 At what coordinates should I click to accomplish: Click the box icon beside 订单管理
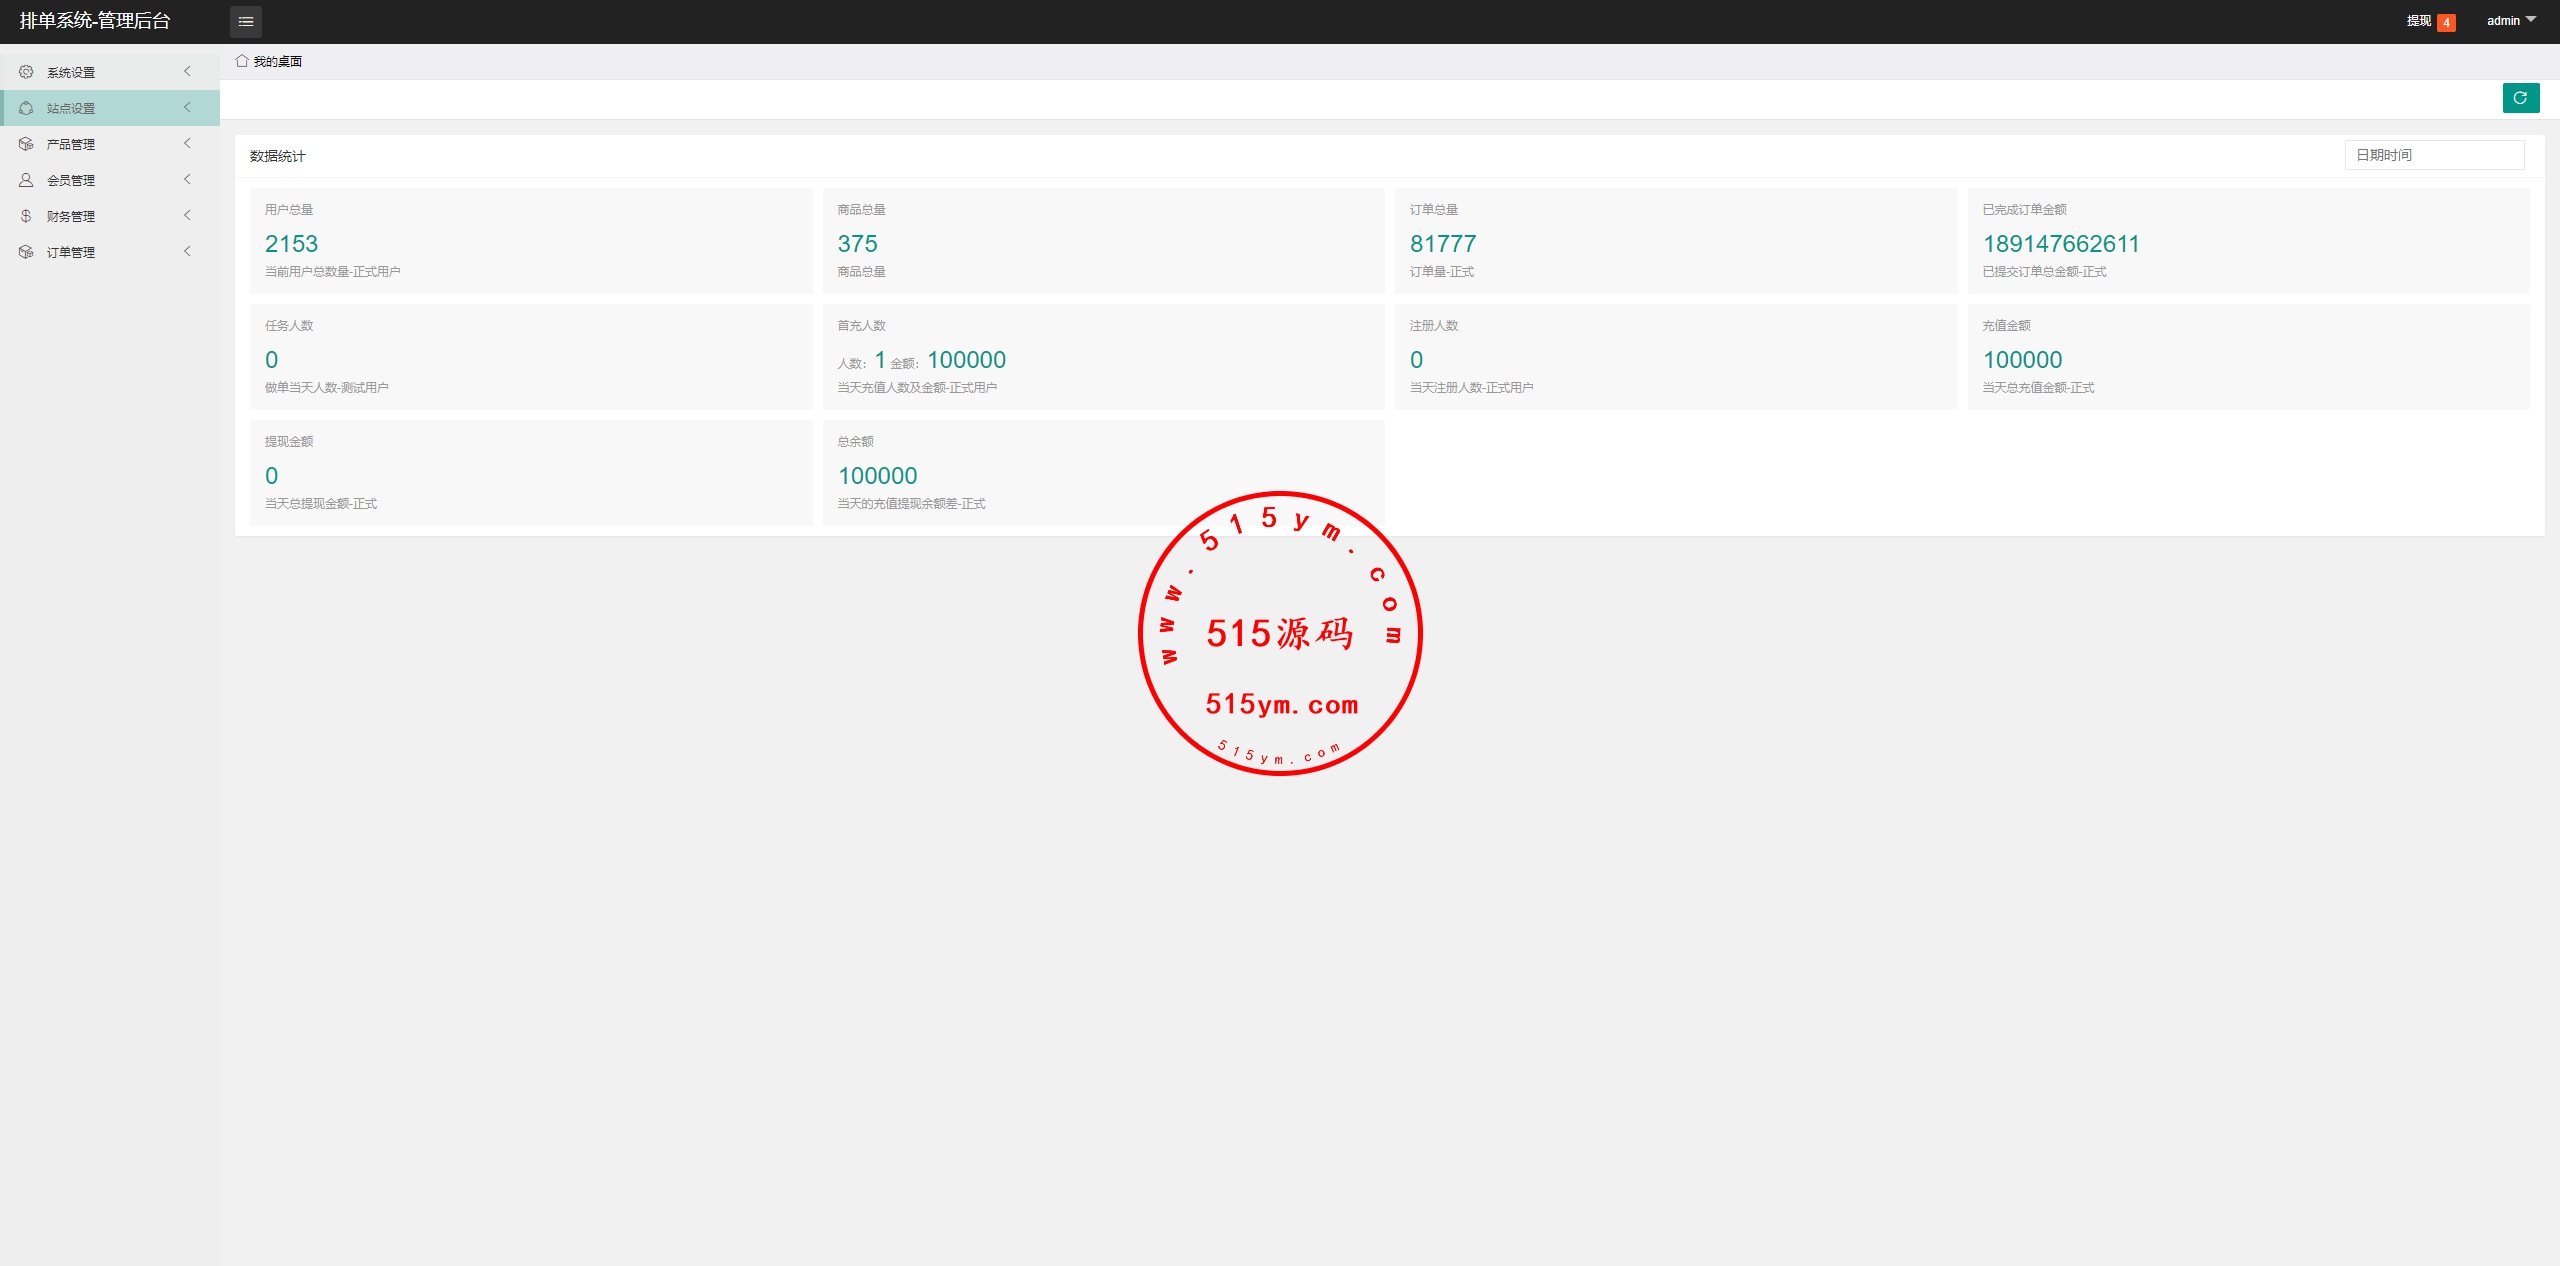point(26,252)
